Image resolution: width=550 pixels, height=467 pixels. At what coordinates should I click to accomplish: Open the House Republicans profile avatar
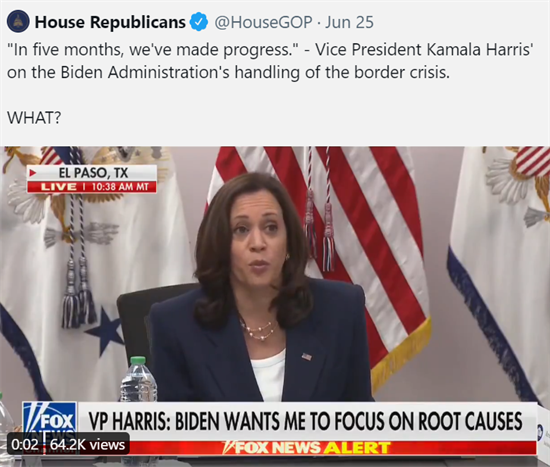pos(18,22)
